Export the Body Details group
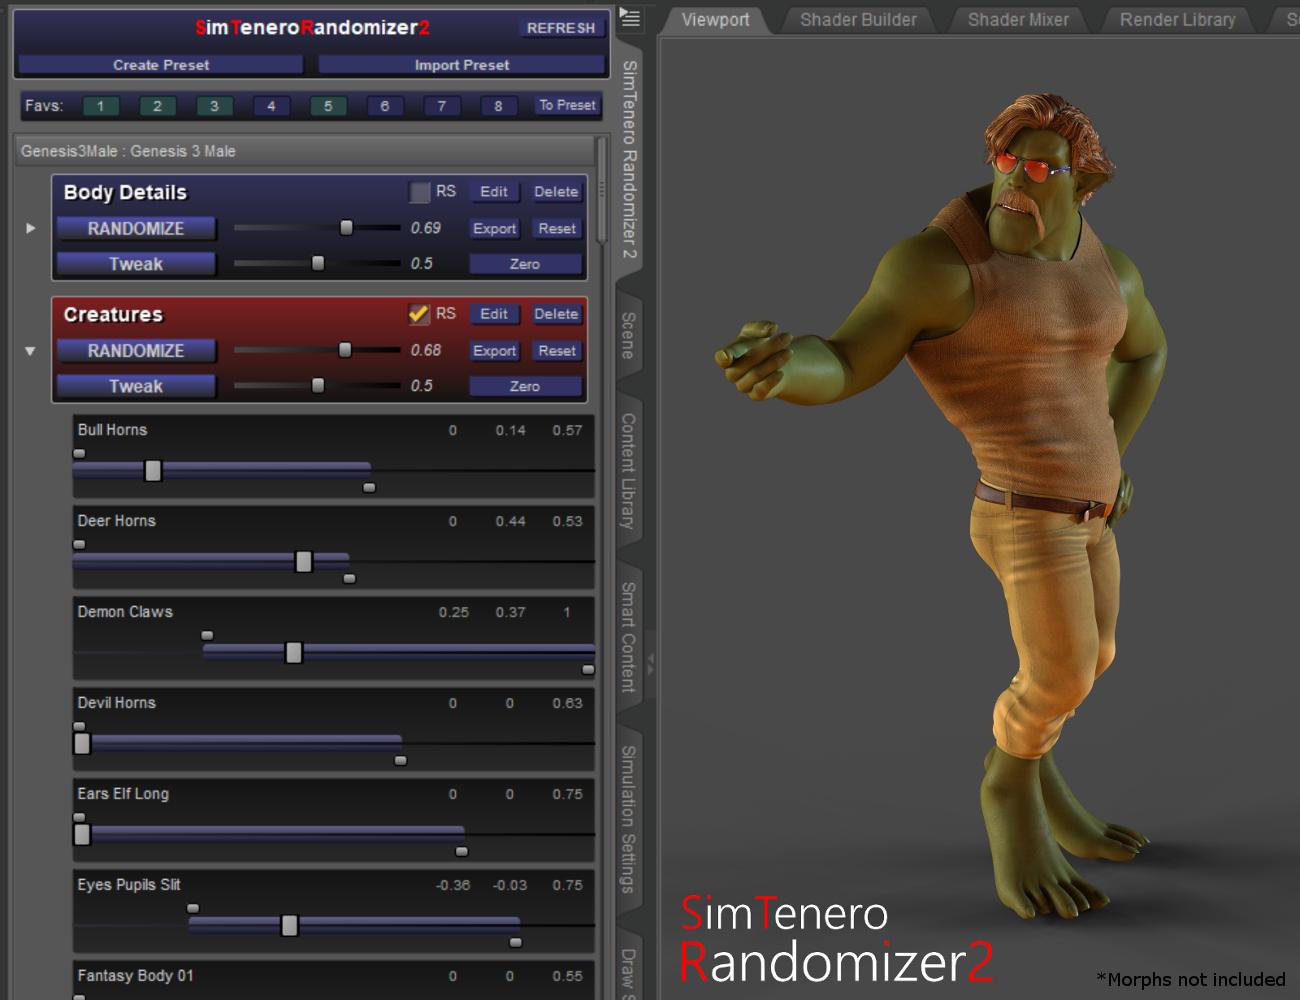This screenshot has width=1300, height=1000. pyautogui.click(x=495, y=228)
